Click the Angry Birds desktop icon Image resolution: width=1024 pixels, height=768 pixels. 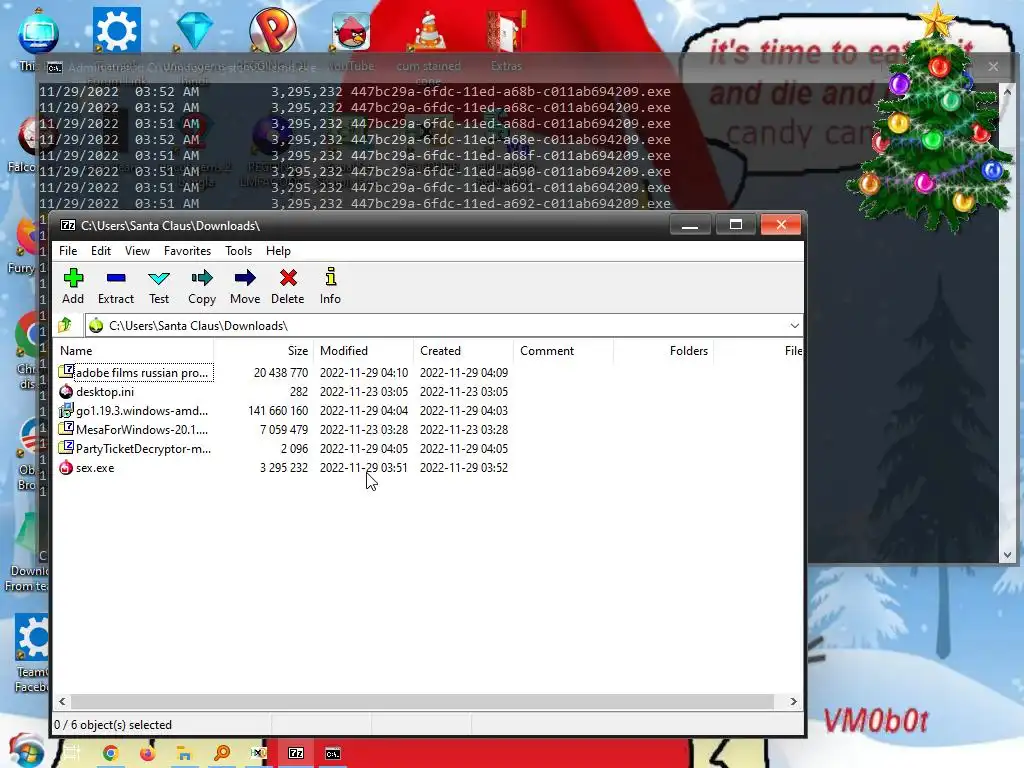(x=351, y=31)
